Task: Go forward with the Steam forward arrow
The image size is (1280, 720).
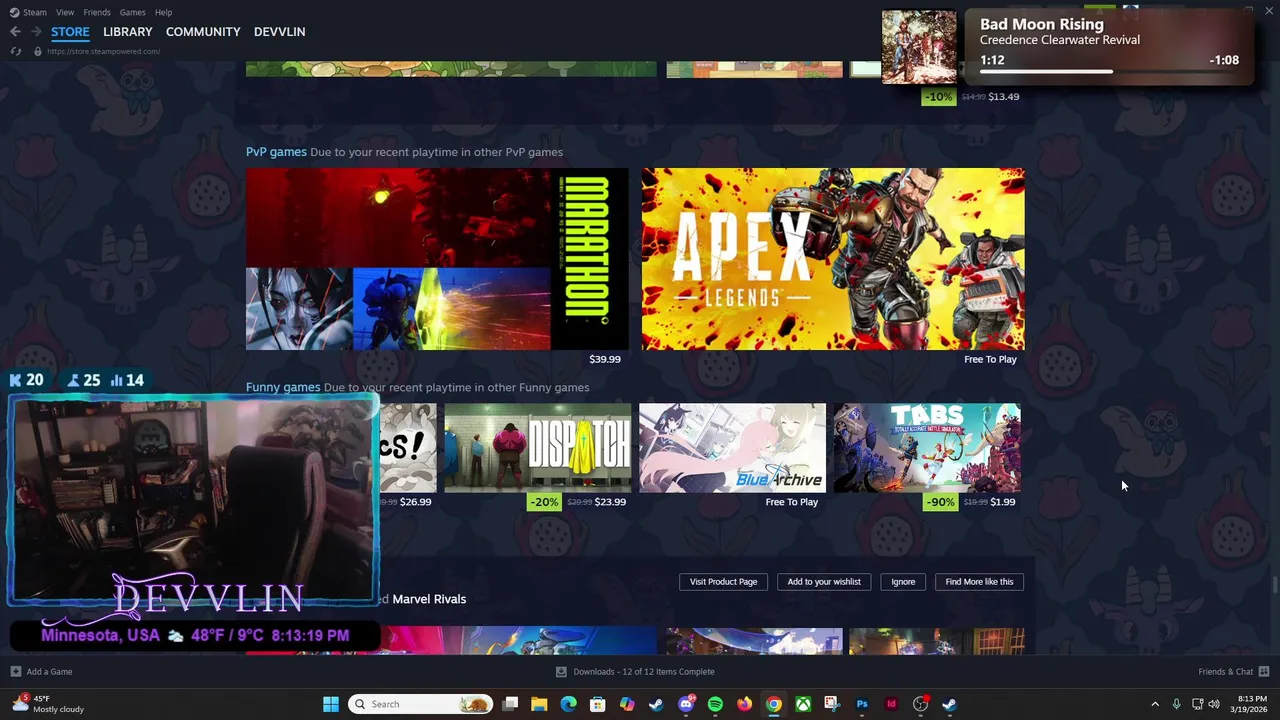Action: pos(36,32)
